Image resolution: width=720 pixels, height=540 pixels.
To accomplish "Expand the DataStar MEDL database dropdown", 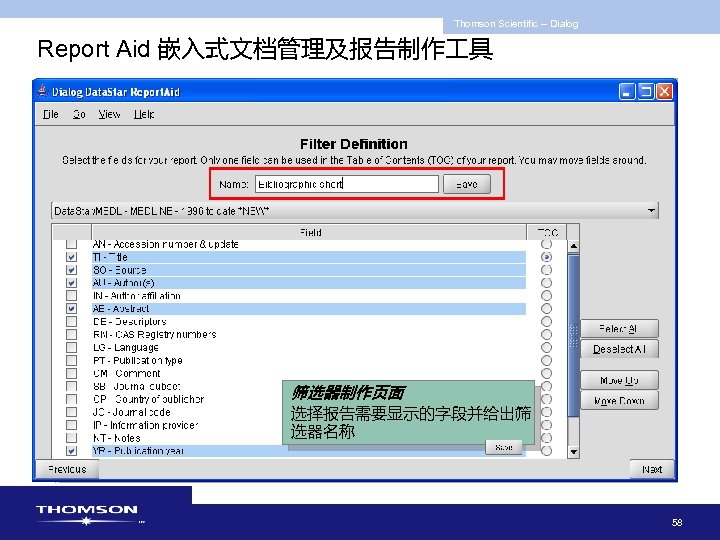I will tap(651, 211).
